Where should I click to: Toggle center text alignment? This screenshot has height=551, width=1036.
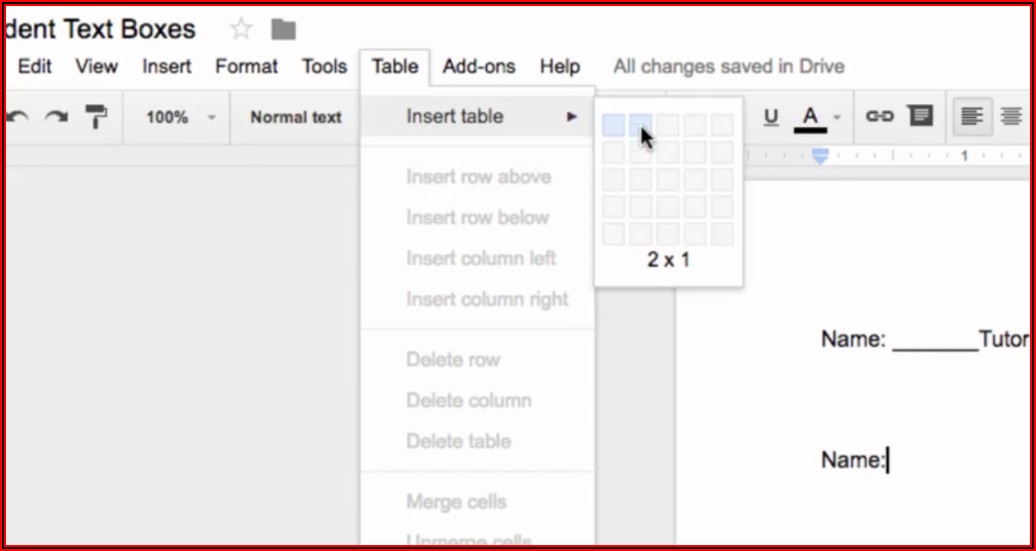click(1011, 117)
